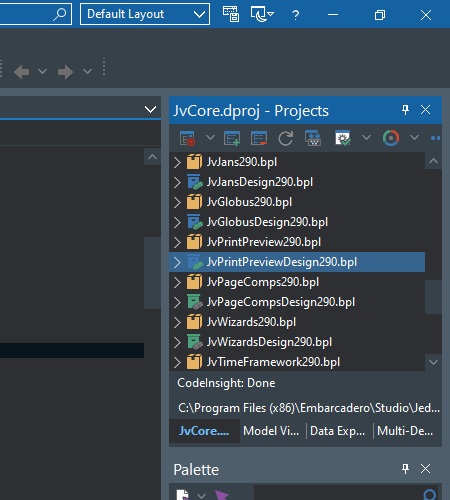The width and height of the screenshot is (450, 500).
Task: Click the Save Desktop layout icon
Action: tap(231, 14)
